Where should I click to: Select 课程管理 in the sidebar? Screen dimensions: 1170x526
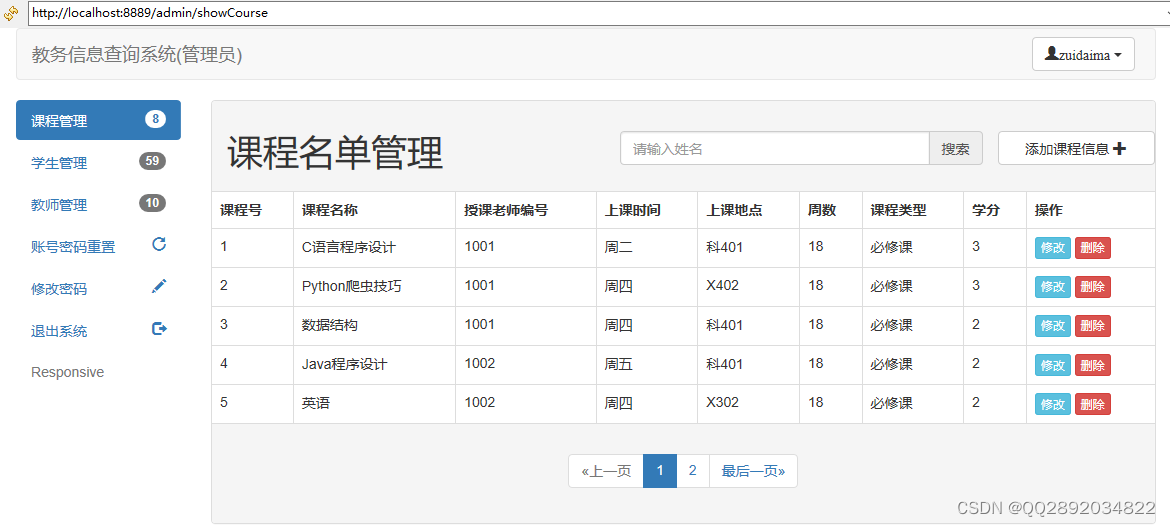click(x=59, y=121)
